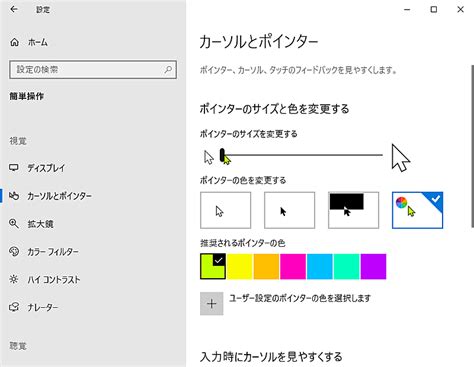The image size is (474, 367).
Task: Open the ホーム home icon
Action: pyautogui.click(x=14, y=42)
